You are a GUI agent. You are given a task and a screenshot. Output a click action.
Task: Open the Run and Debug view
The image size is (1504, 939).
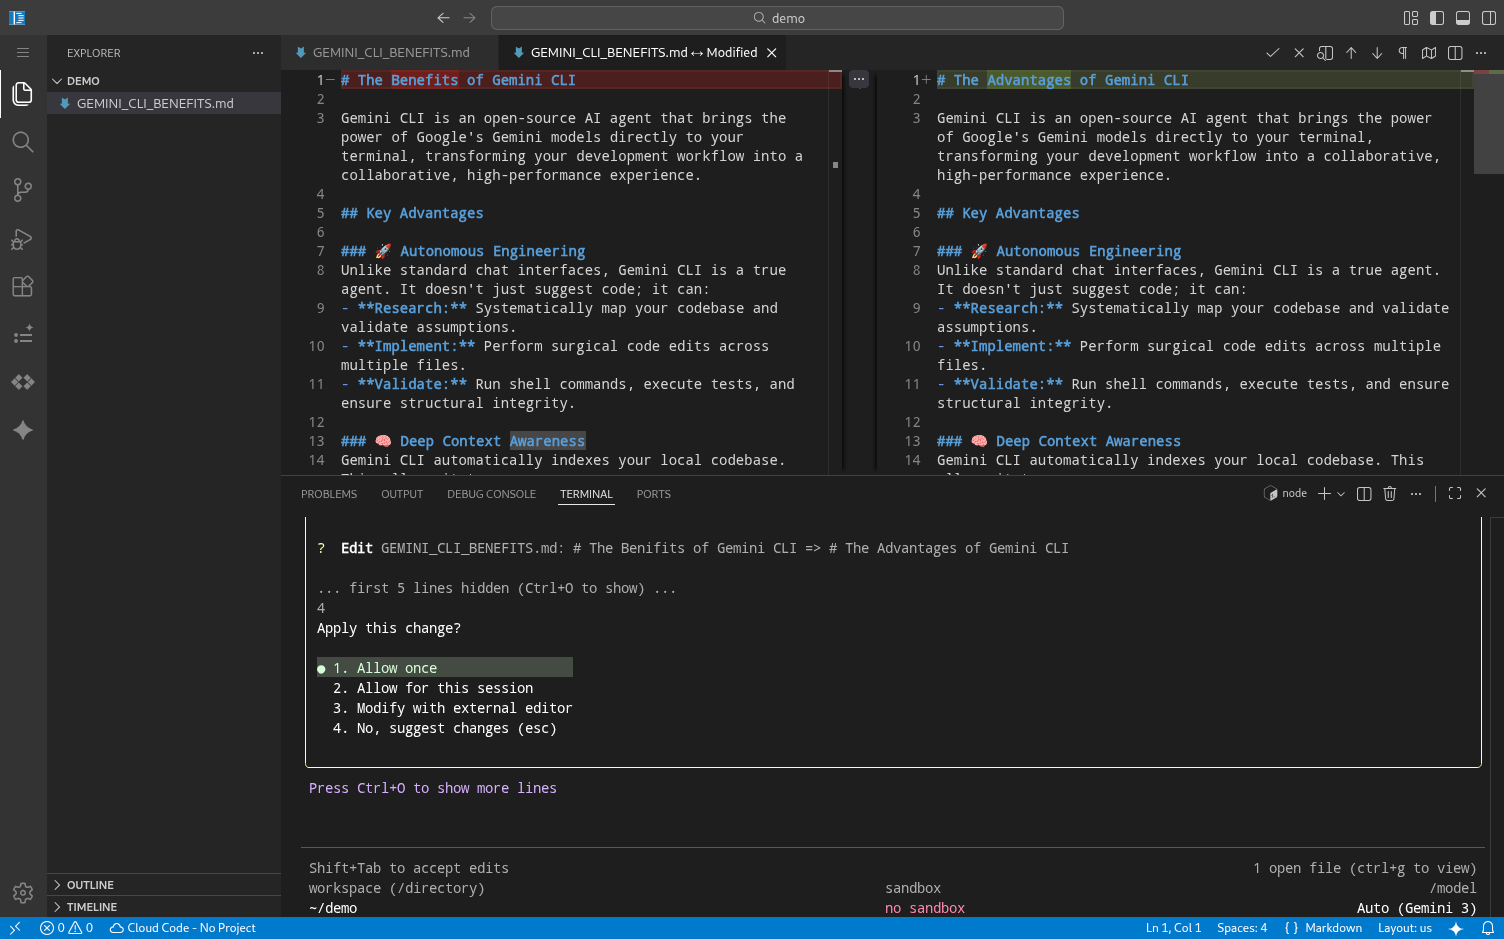[22, 239]
